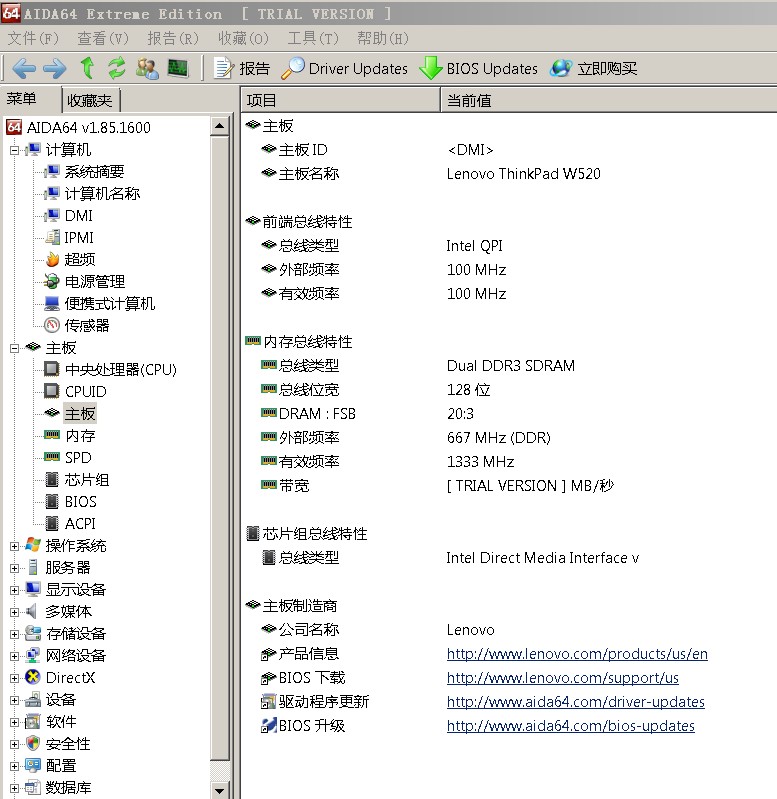Open the 工具(T) menu
The height and width of the screenshot is (799, 777).
(x=312, y=38)
